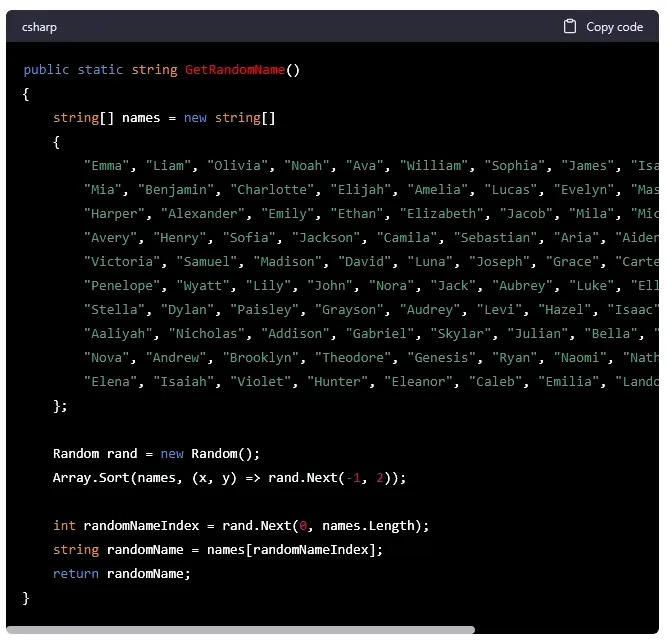Click the "Victoria" string
Screen dimensions: 668x643
tap(122, 261)
